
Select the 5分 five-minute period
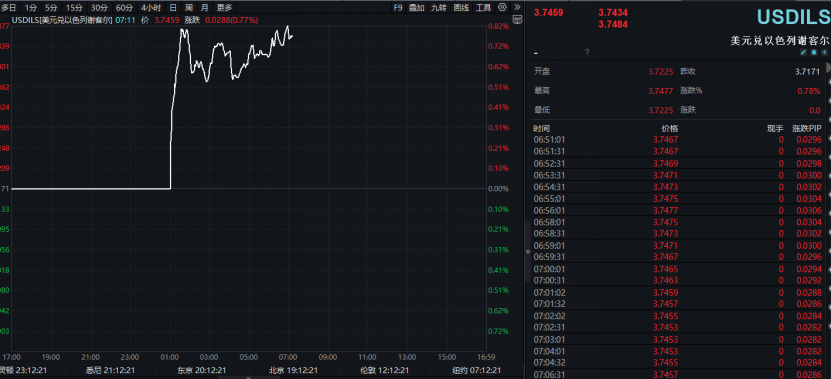(51, 7)
